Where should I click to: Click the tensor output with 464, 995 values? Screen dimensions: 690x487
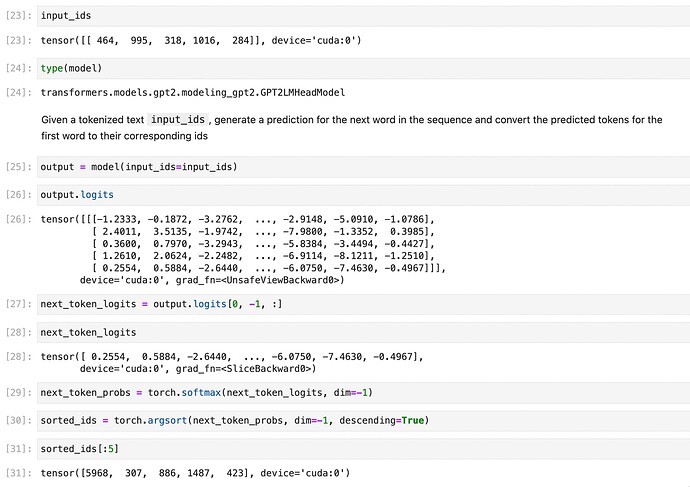[200, 40]
